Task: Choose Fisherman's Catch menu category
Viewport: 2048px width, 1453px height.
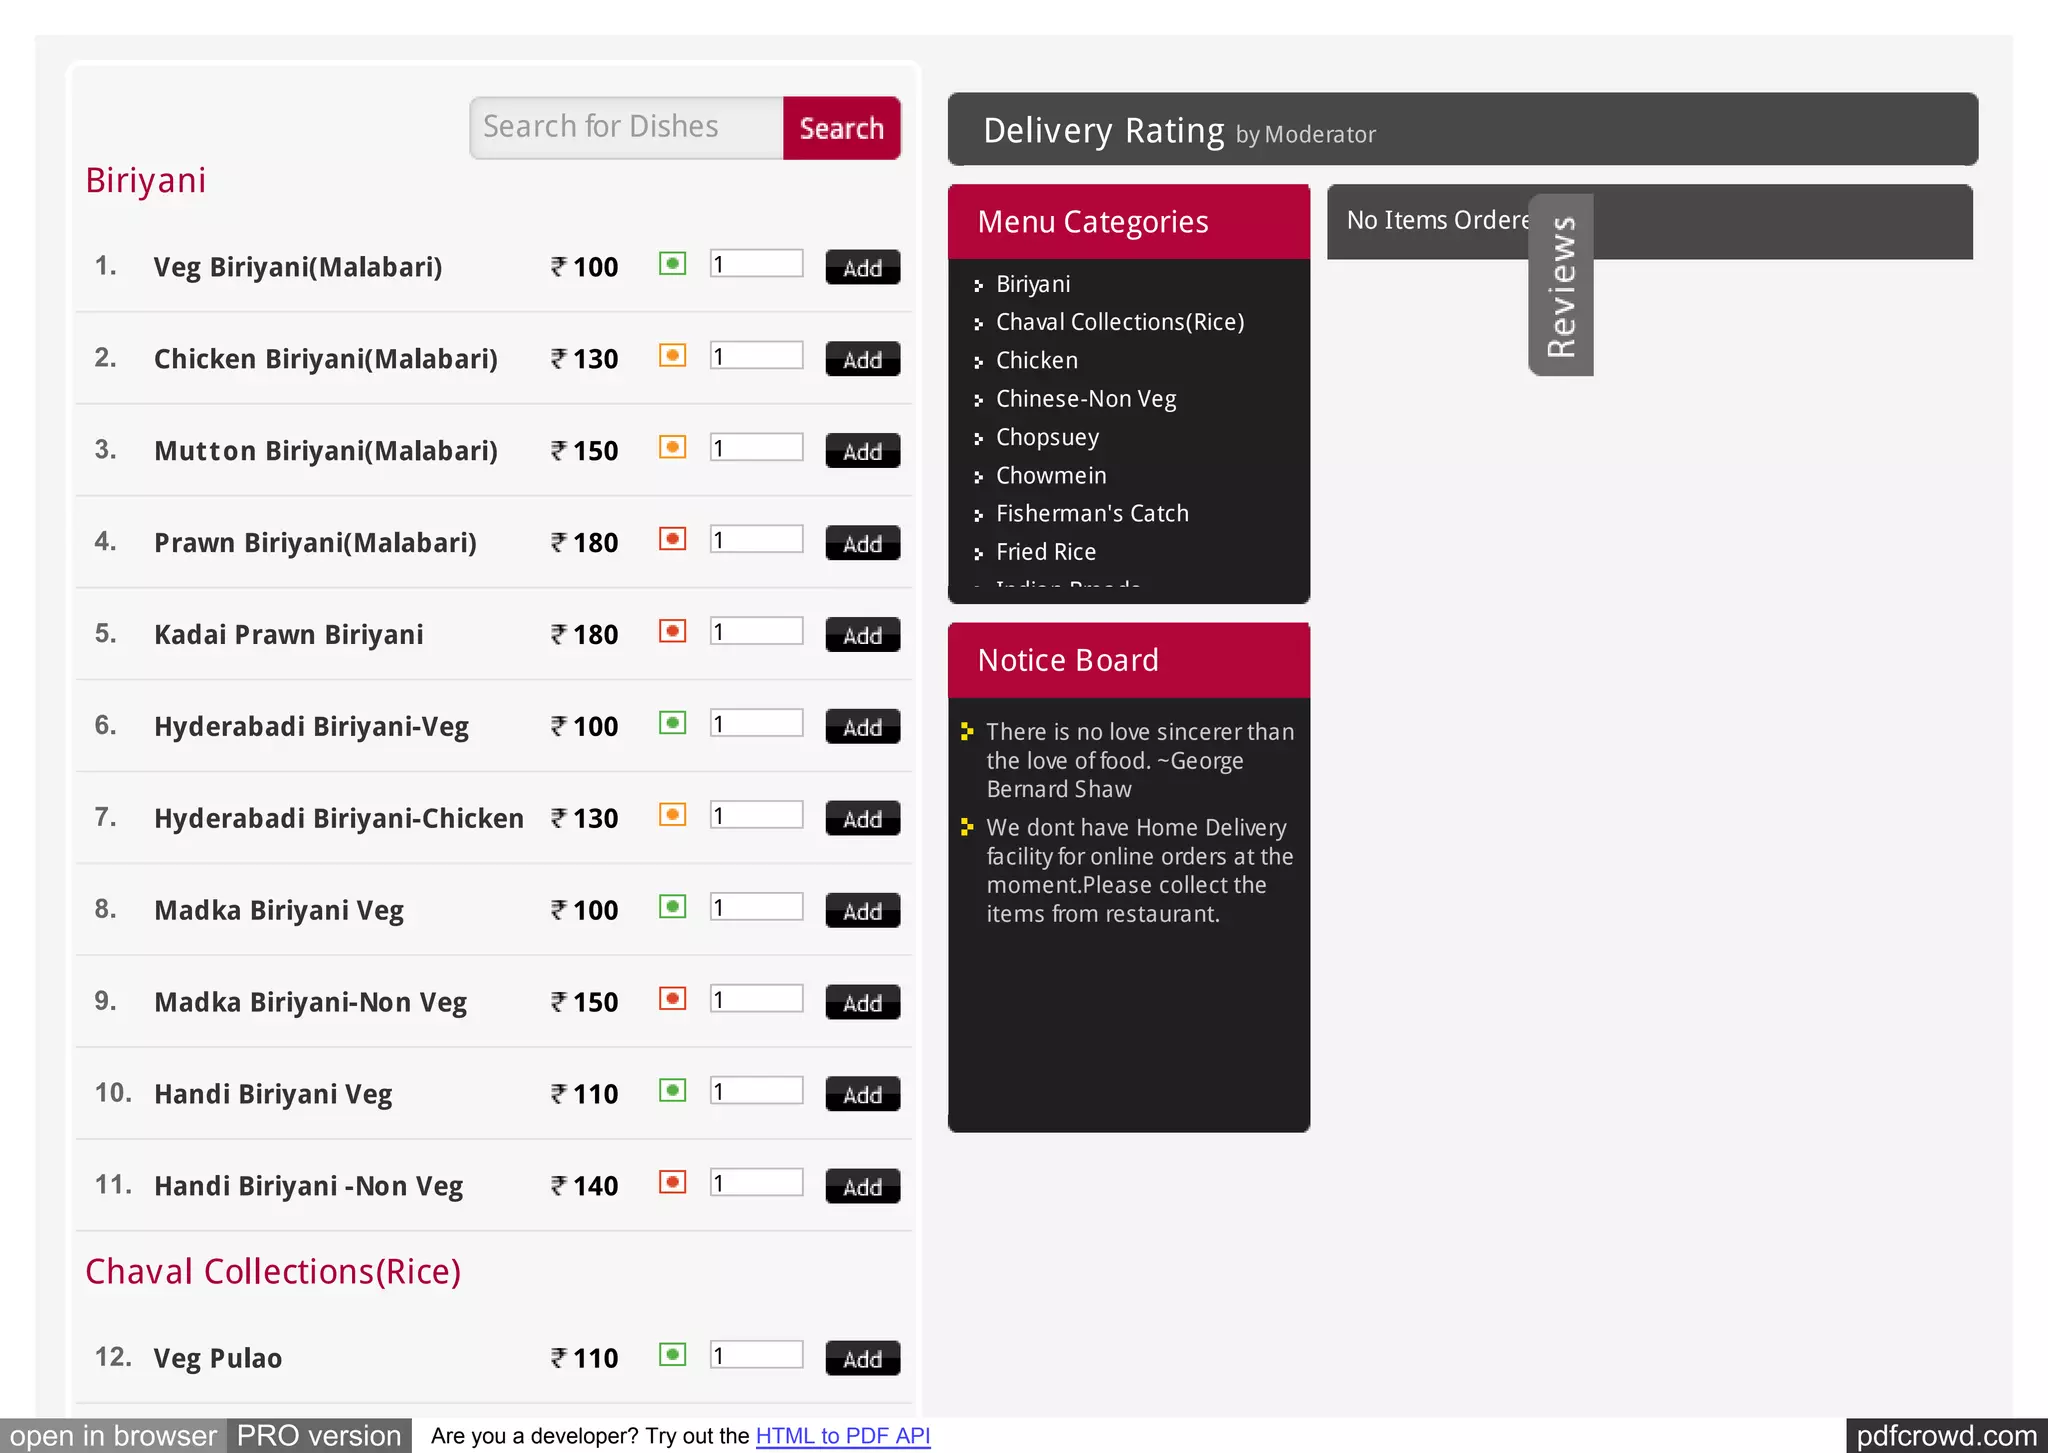Action: (1092, 514)
